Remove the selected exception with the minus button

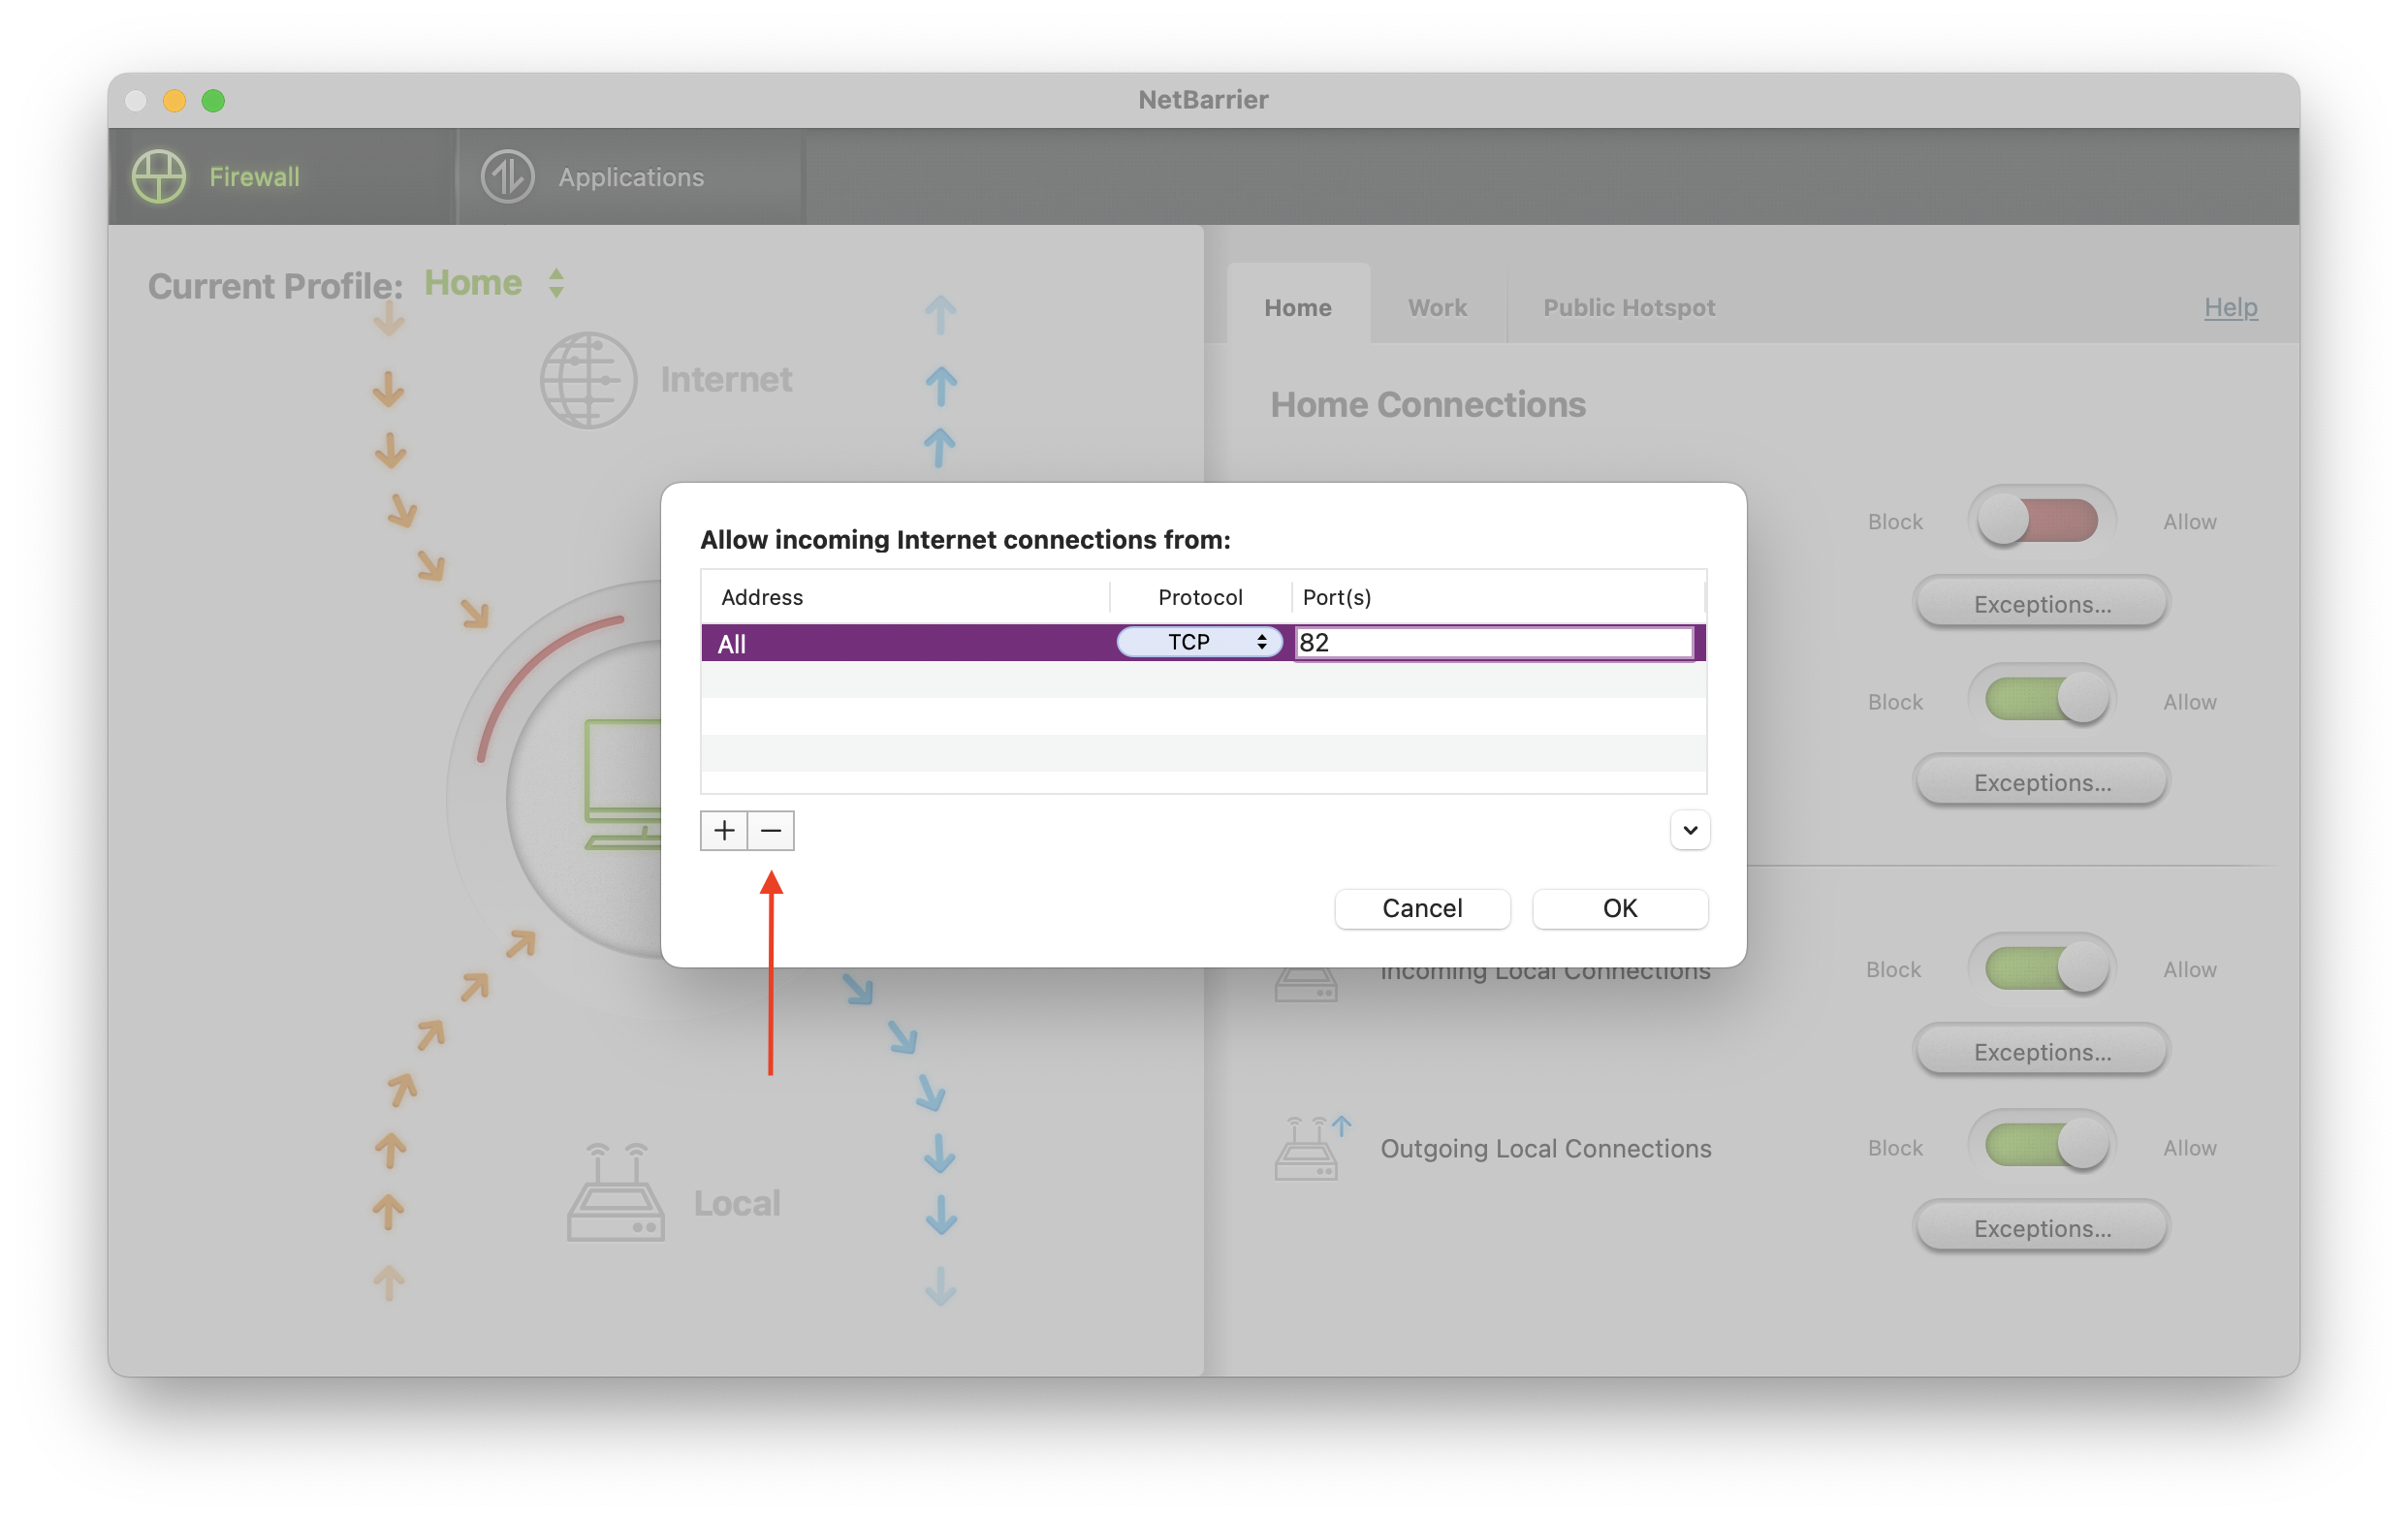pos(771,831)
